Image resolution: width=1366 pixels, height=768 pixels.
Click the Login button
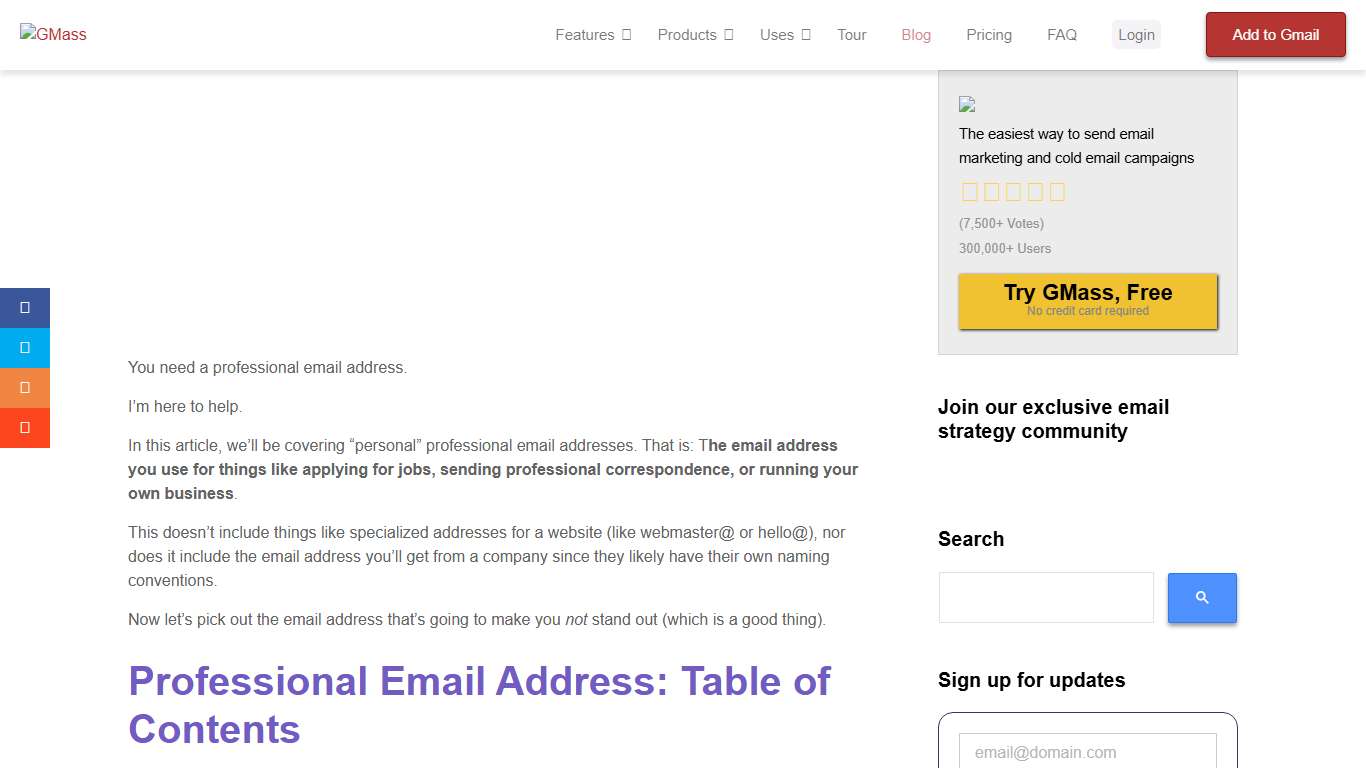pyautogui.click(x=1136, y=34)
